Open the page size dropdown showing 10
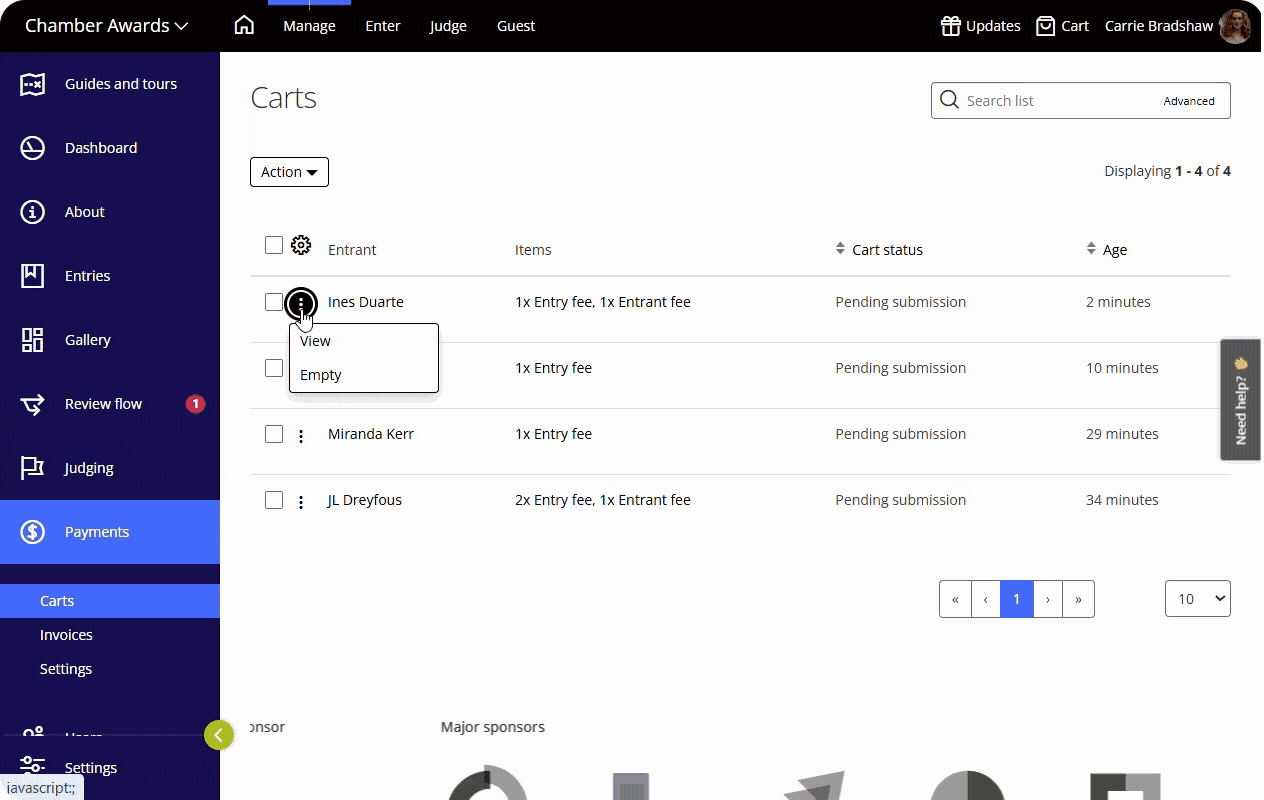This screenshot has width=1264, height=800. click(1197, 598)
